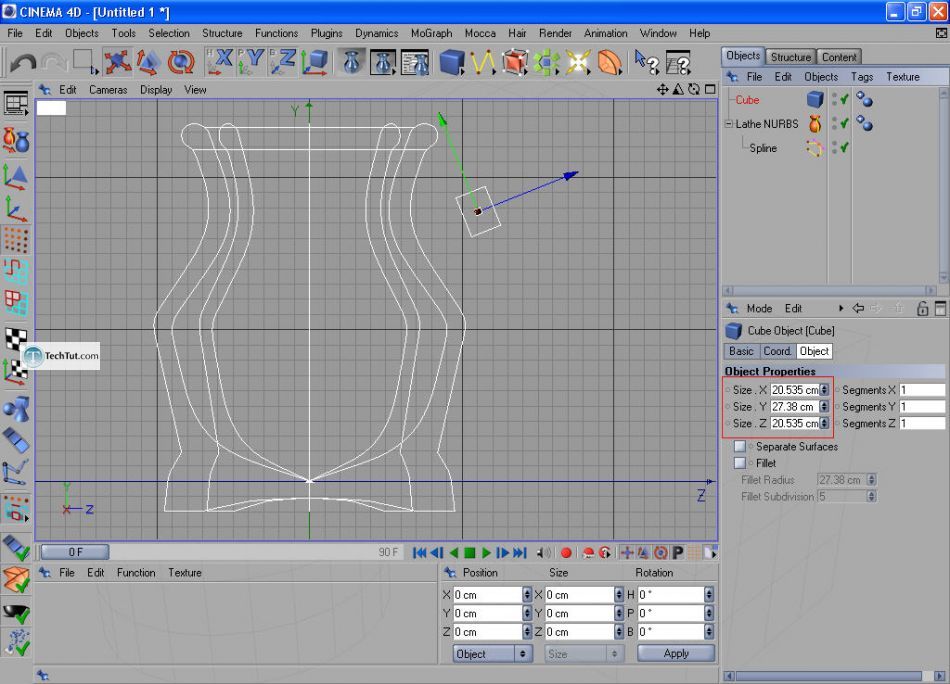This screenshot has width=950, height=684.
Task: Click Position X spinner arrows
Action: (x=527, y=595)
